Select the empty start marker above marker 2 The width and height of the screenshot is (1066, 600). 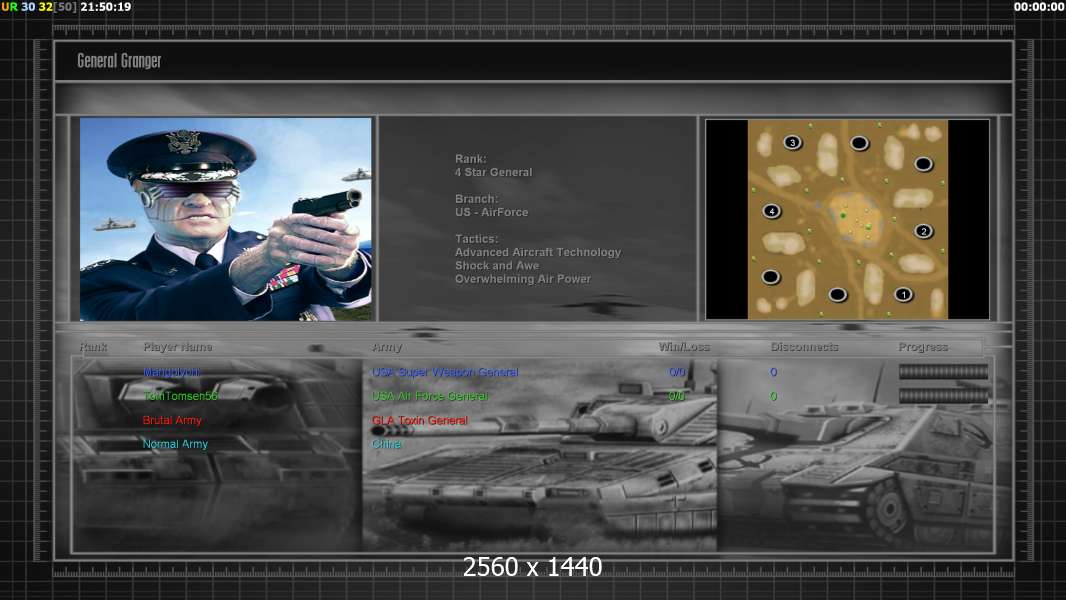click(x=923, y=164)
